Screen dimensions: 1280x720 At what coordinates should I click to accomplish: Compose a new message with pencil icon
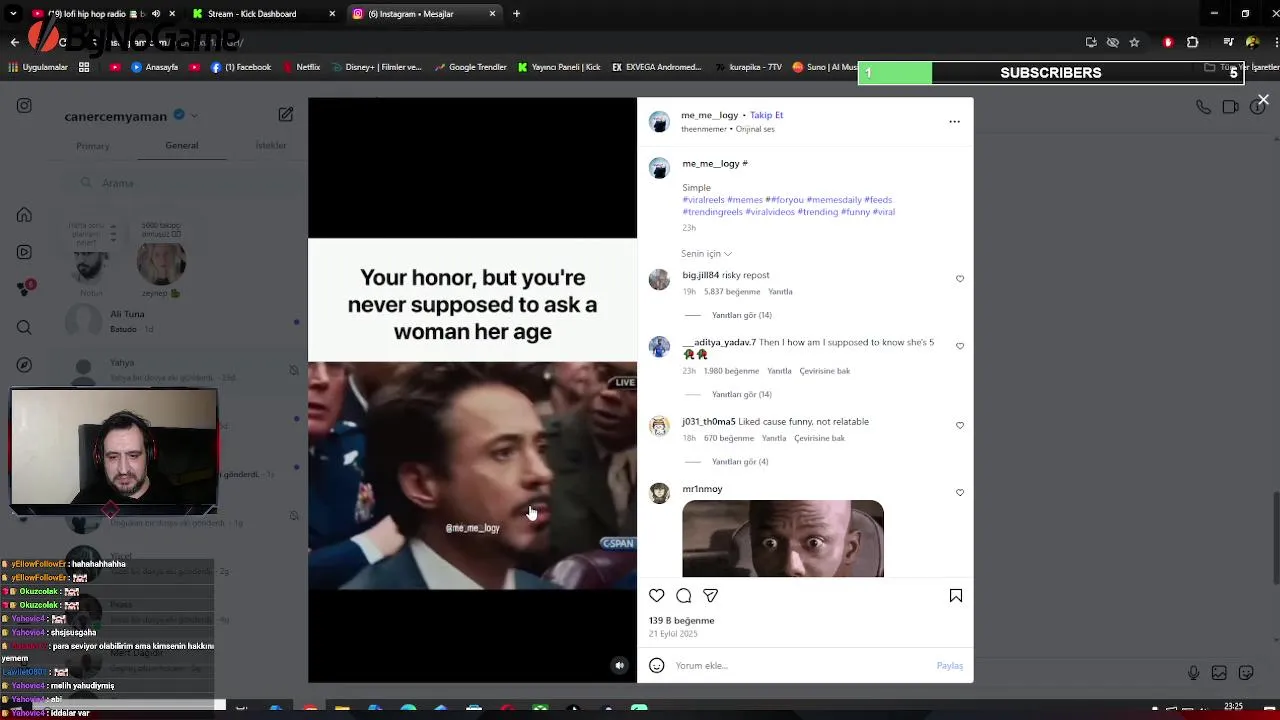[286, 115]
